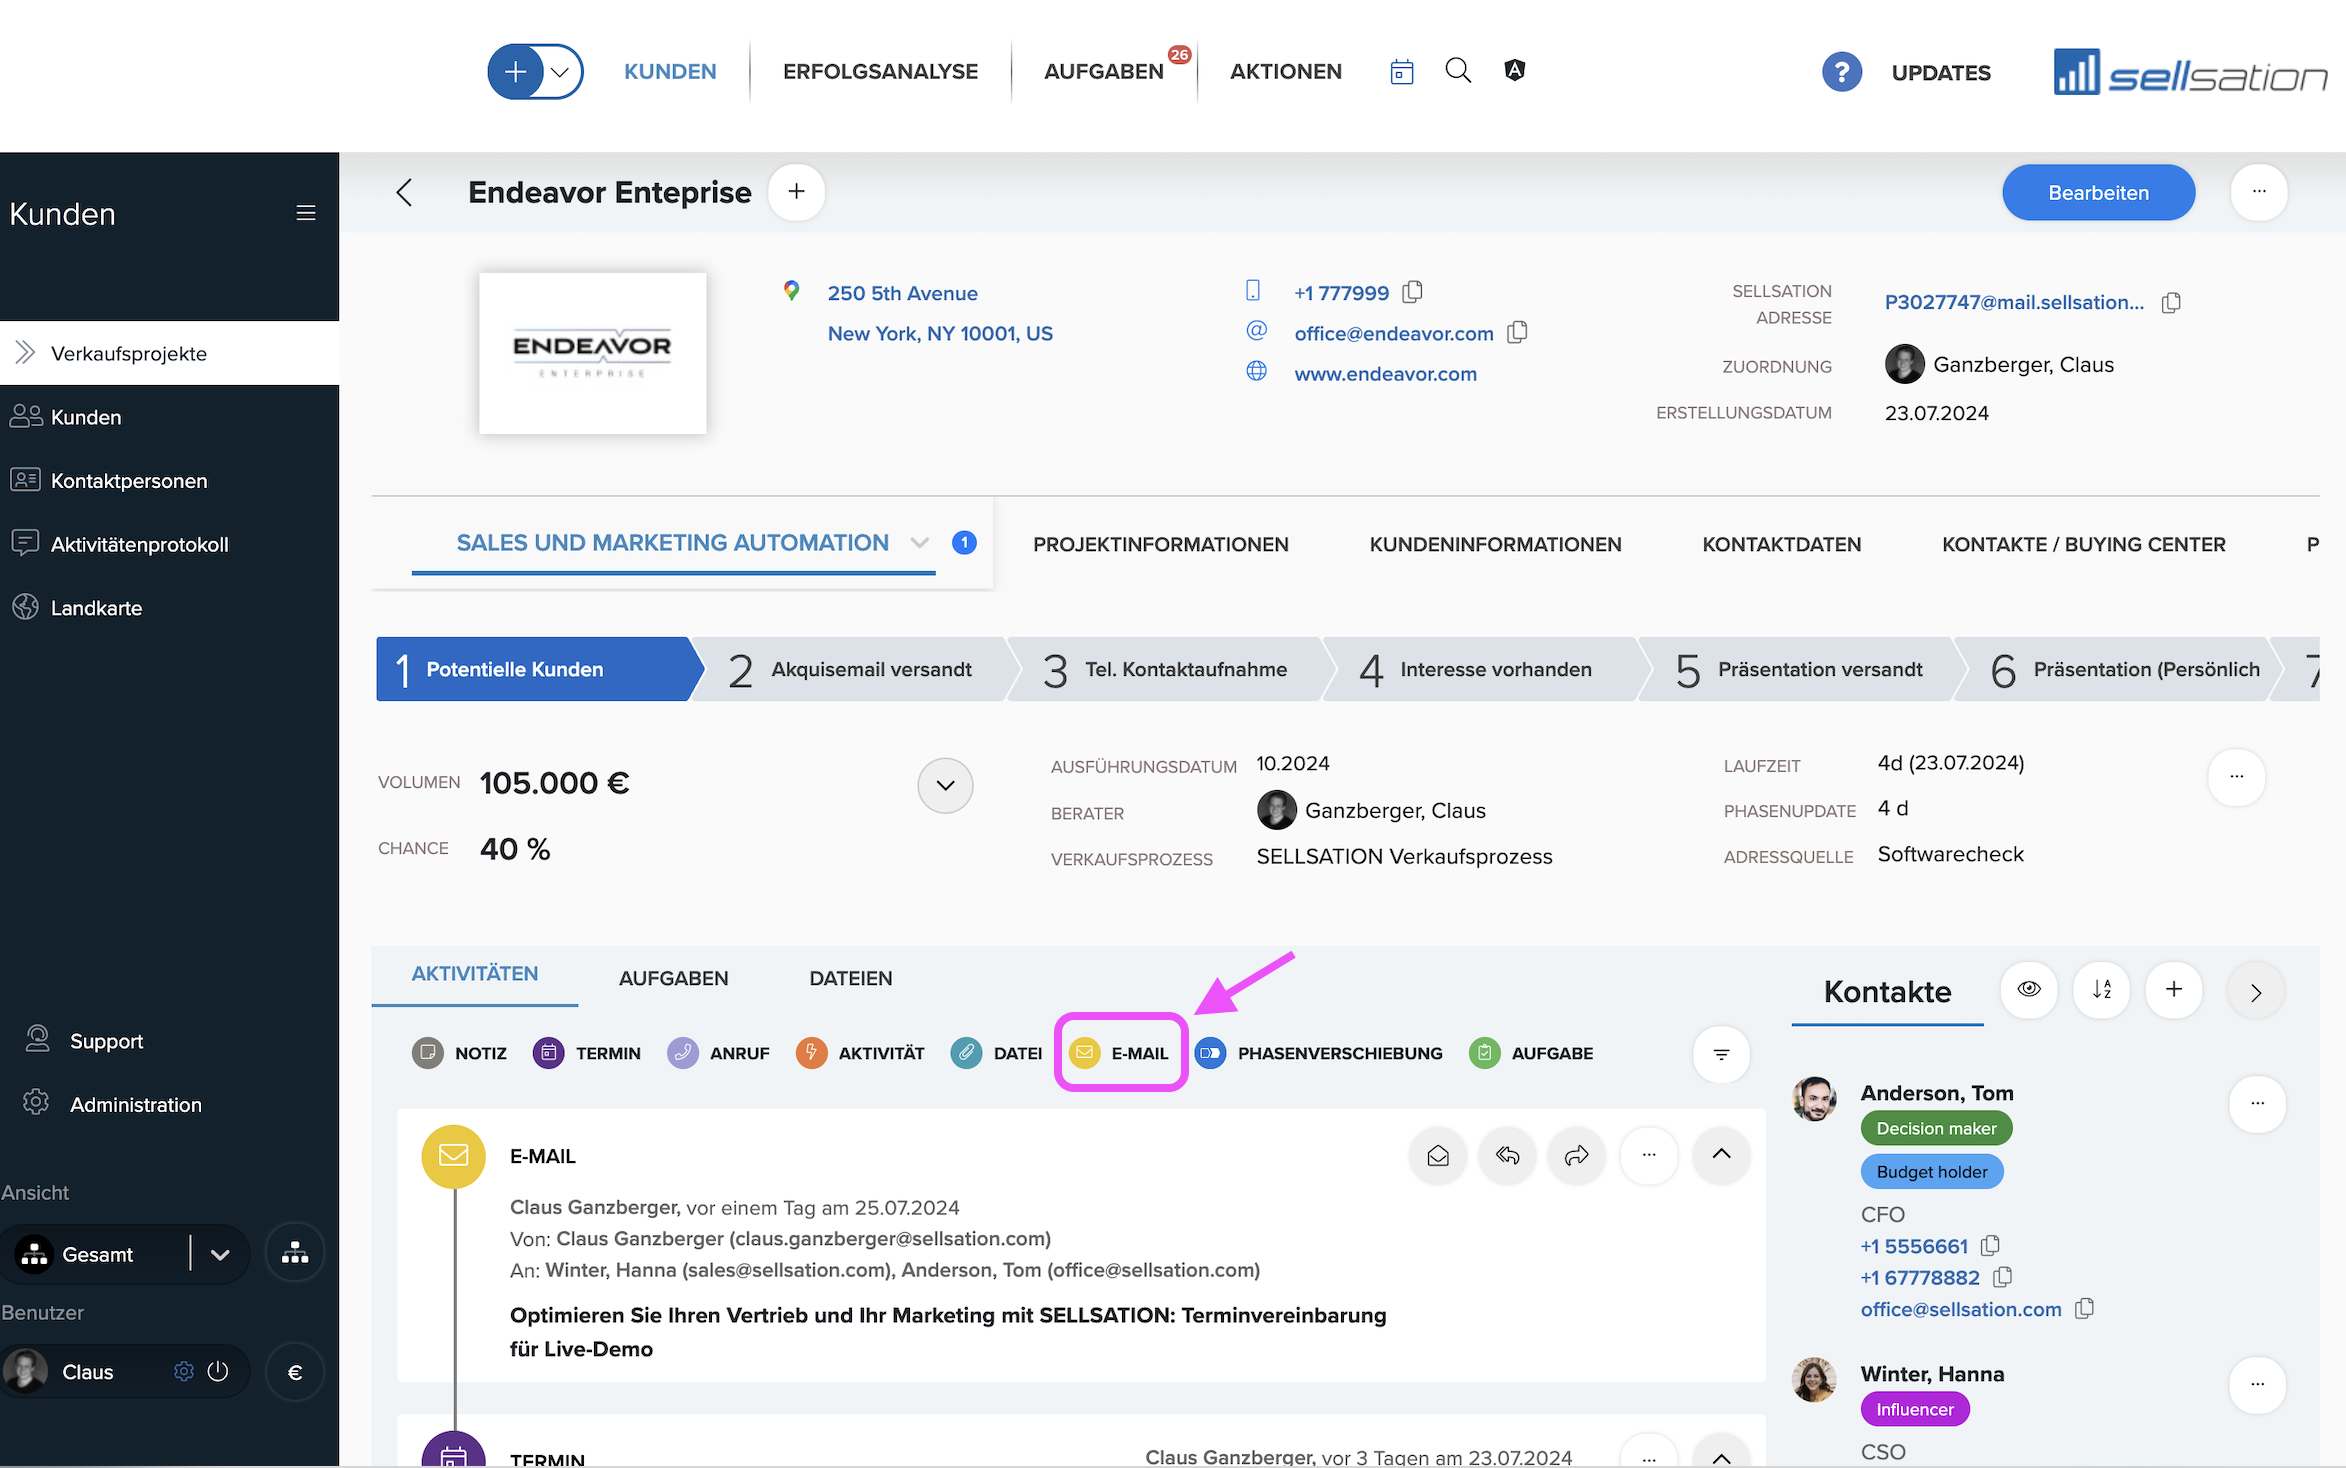Viewport: 2346px width, 1468px height.
Task: Open www.endeavor.com website link
Action: tap(1385, 373)
